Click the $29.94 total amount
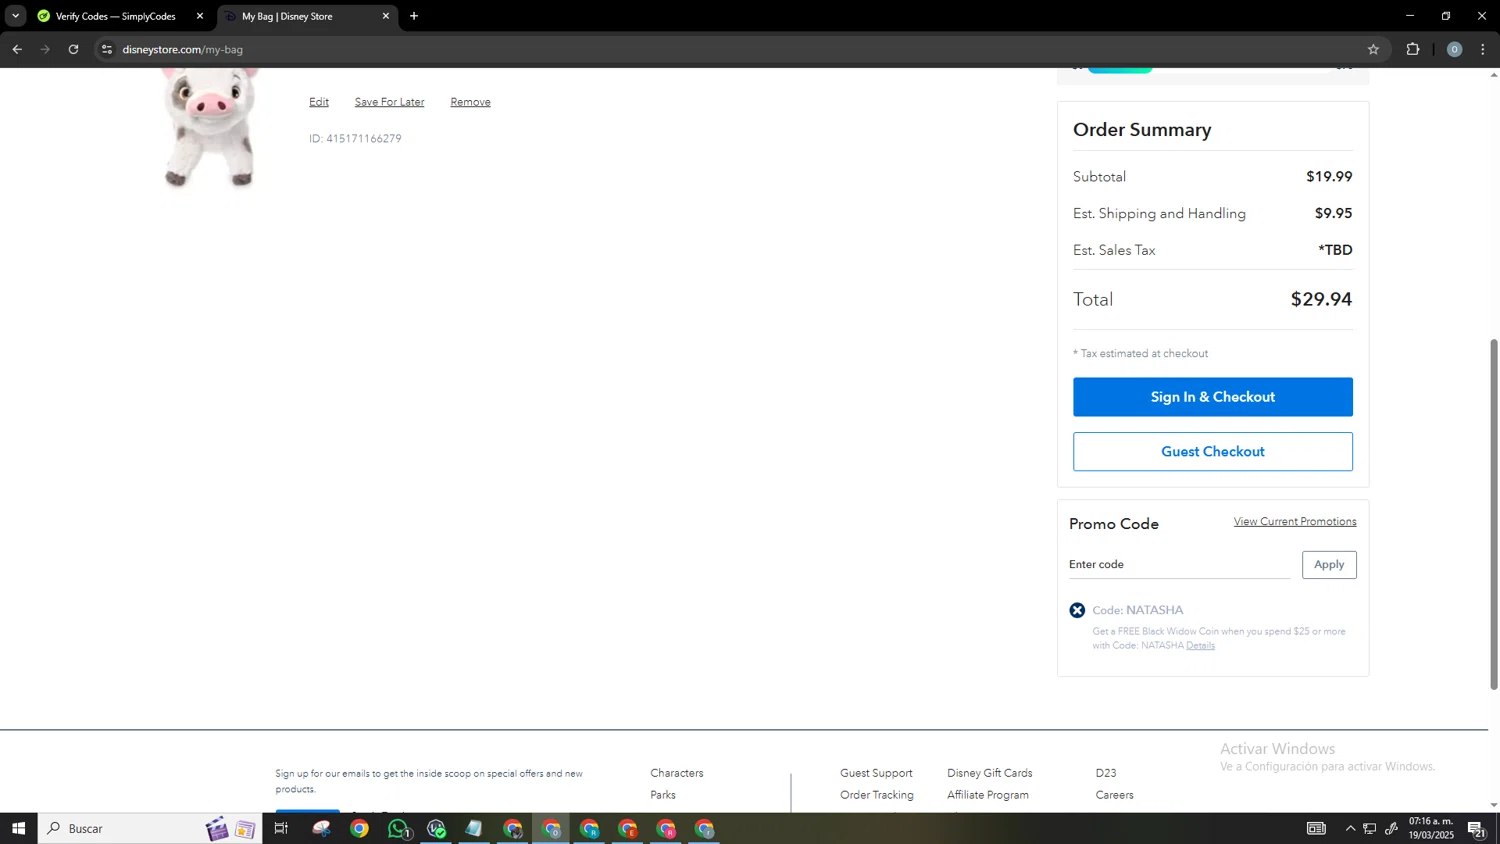The width and height of the screenshot is (1500, 844). [x=1321, y=299]
